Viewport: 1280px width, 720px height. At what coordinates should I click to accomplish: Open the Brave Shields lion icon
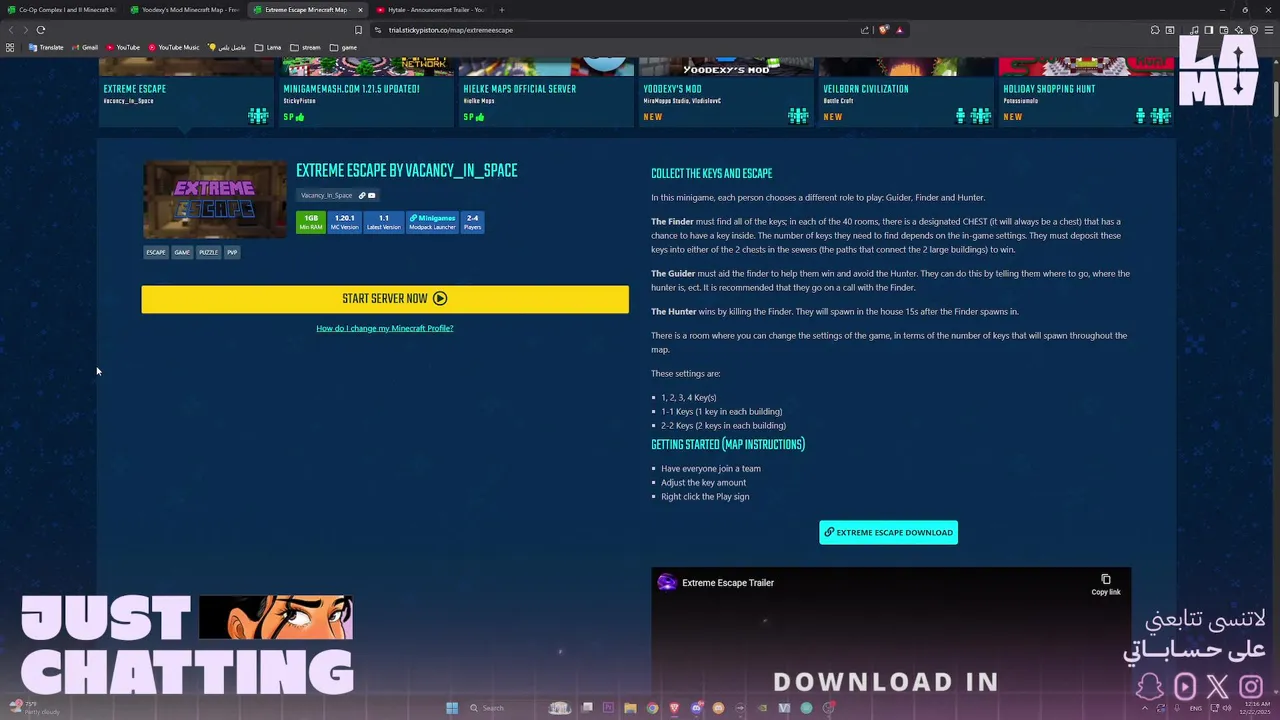883,30
